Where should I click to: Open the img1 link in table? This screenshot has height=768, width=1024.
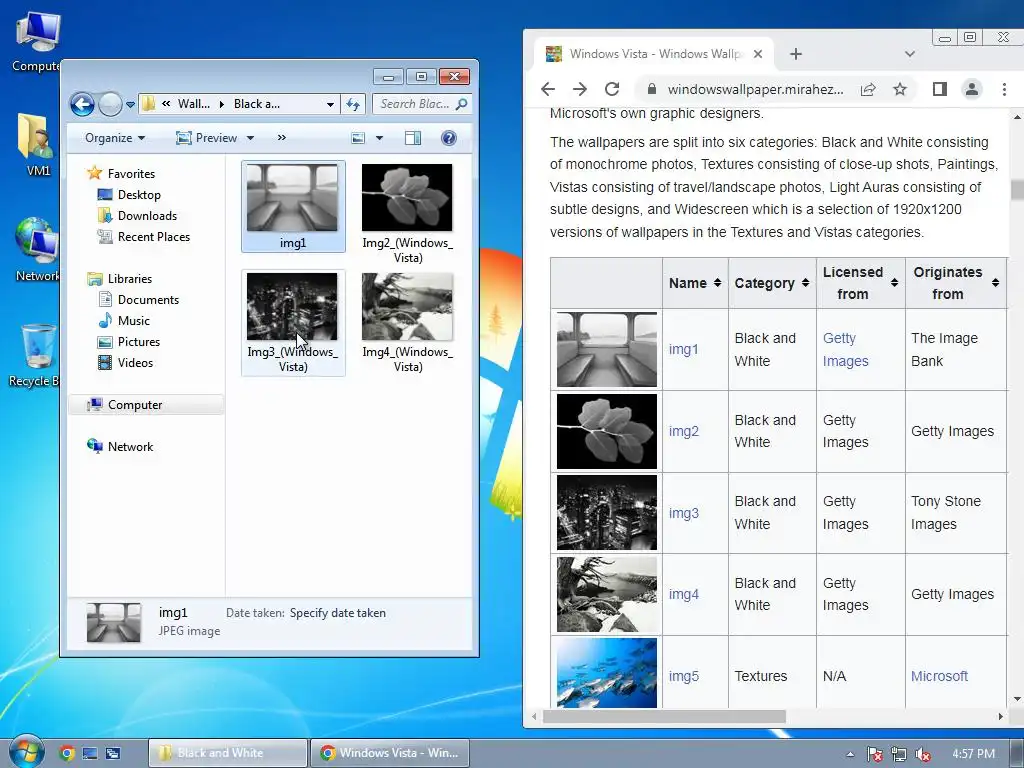pyautogui.click(x=683, y=349)
